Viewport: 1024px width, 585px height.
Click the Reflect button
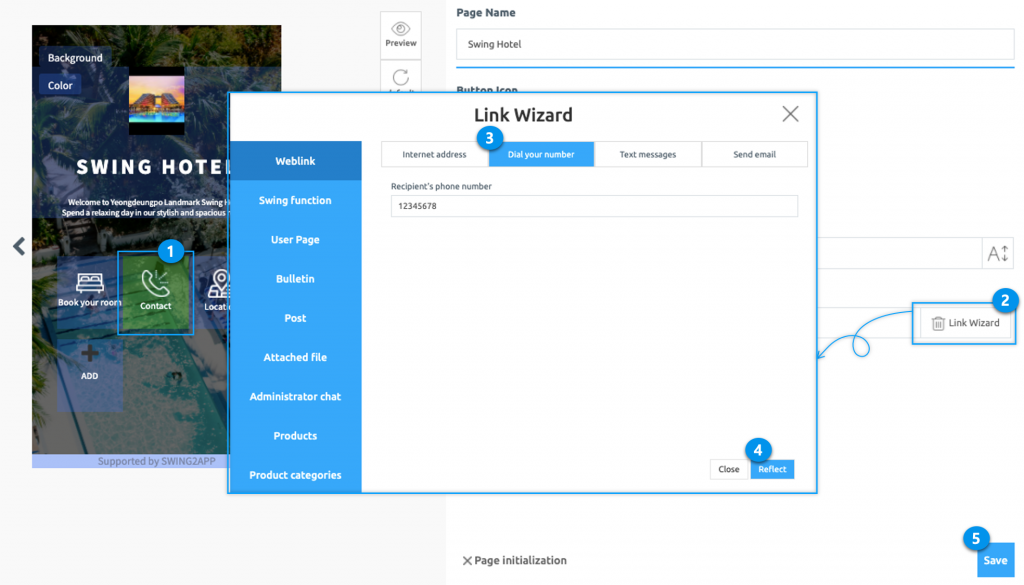(772, 469)
